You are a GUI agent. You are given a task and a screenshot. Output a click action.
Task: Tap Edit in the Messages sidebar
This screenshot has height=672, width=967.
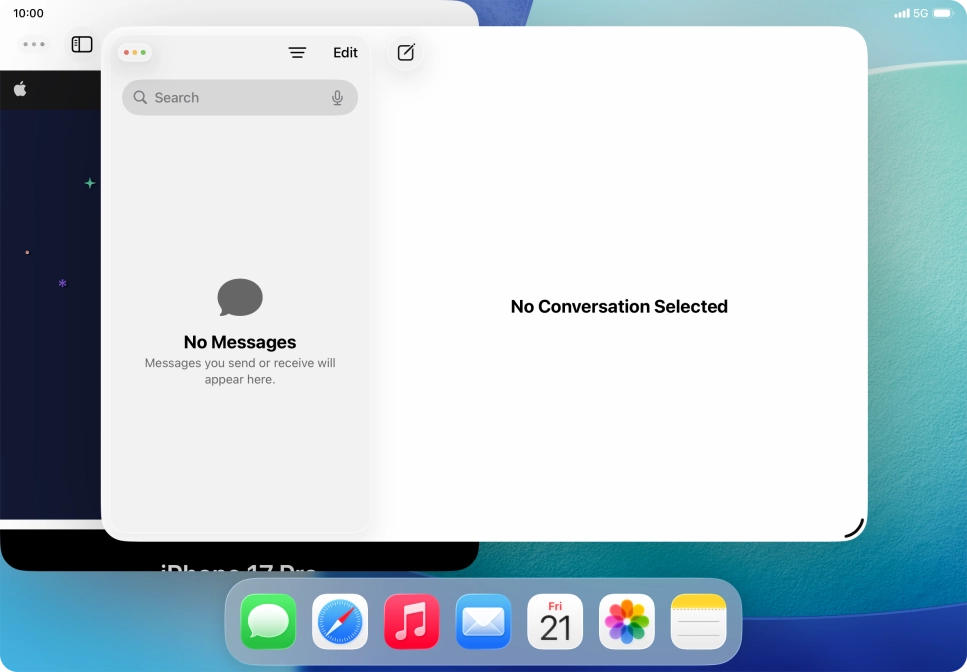pos(345,52)
